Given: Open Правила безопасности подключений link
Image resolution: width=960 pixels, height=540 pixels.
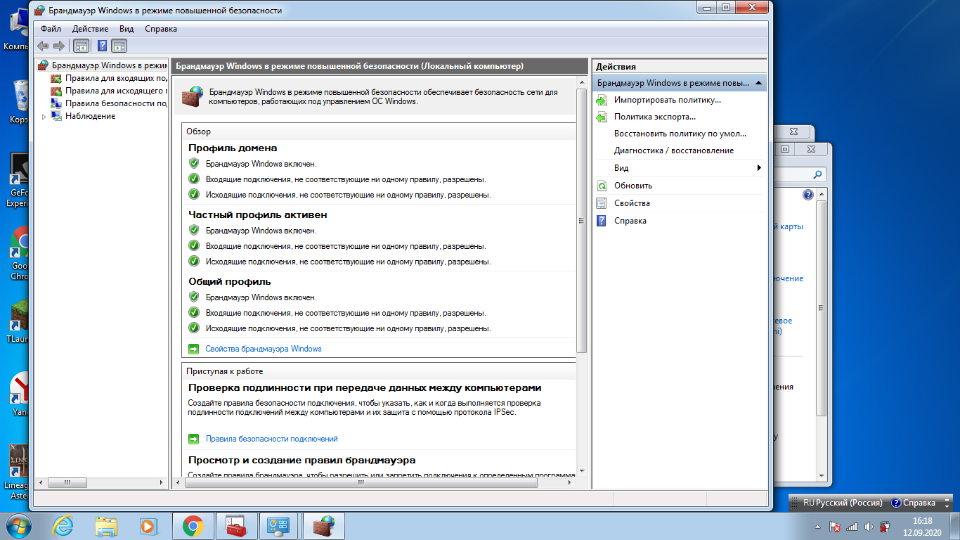Looking at the screenshot, I should 271,439.
